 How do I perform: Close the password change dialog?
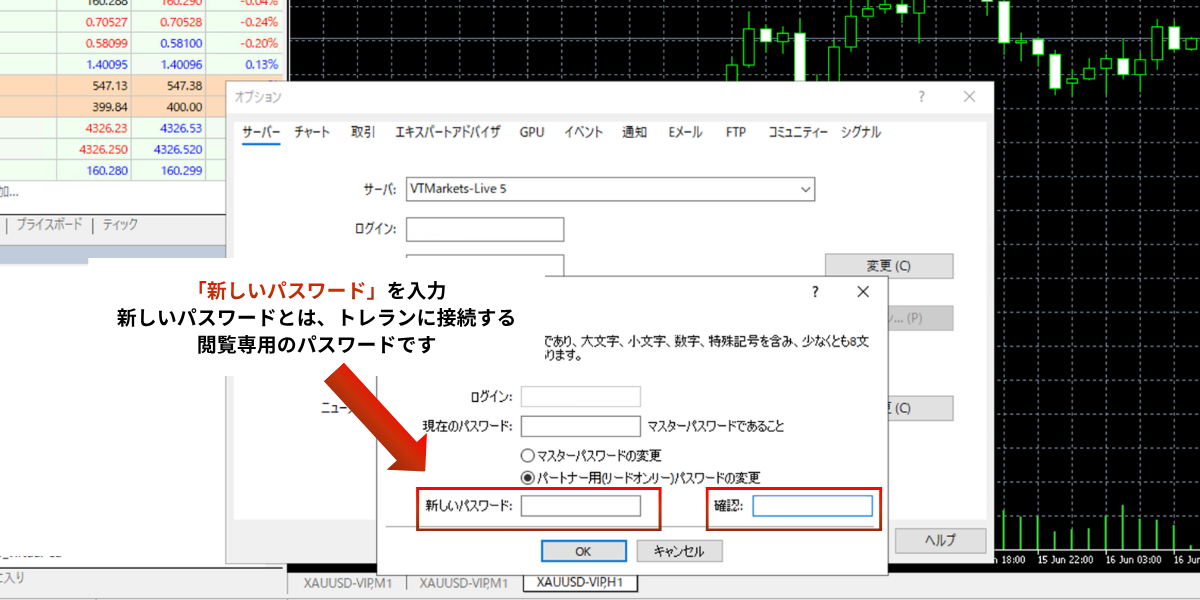[x=864, y=292]
